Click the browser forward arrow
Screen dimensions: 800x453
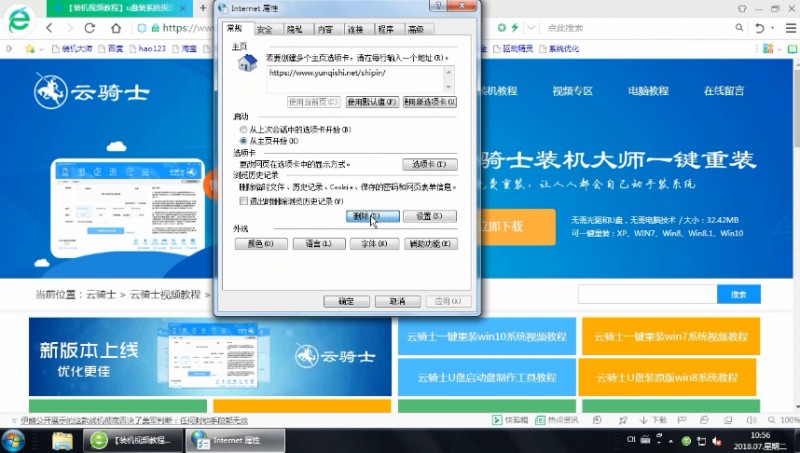click(70, 28)
